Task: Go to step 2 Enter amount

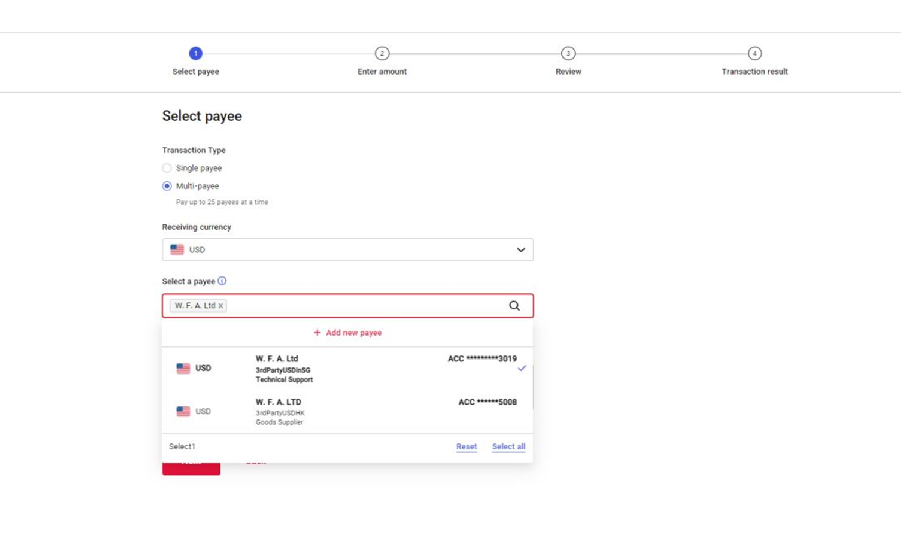Action: 382,54
